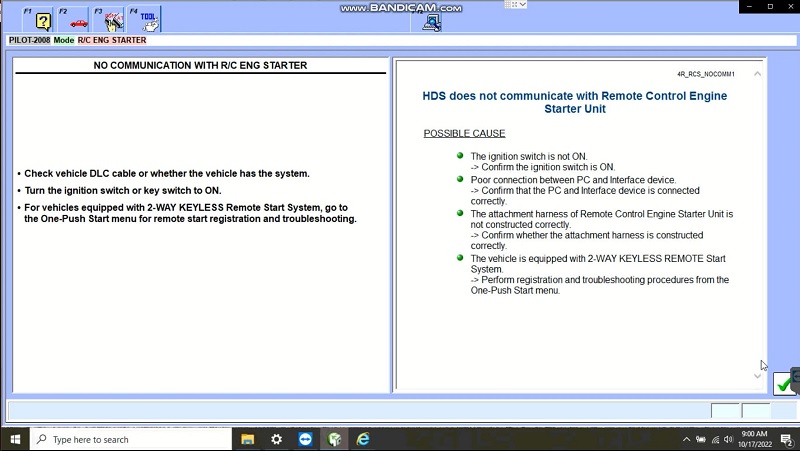Open the dropdown chevron at top center

[522, 5]
